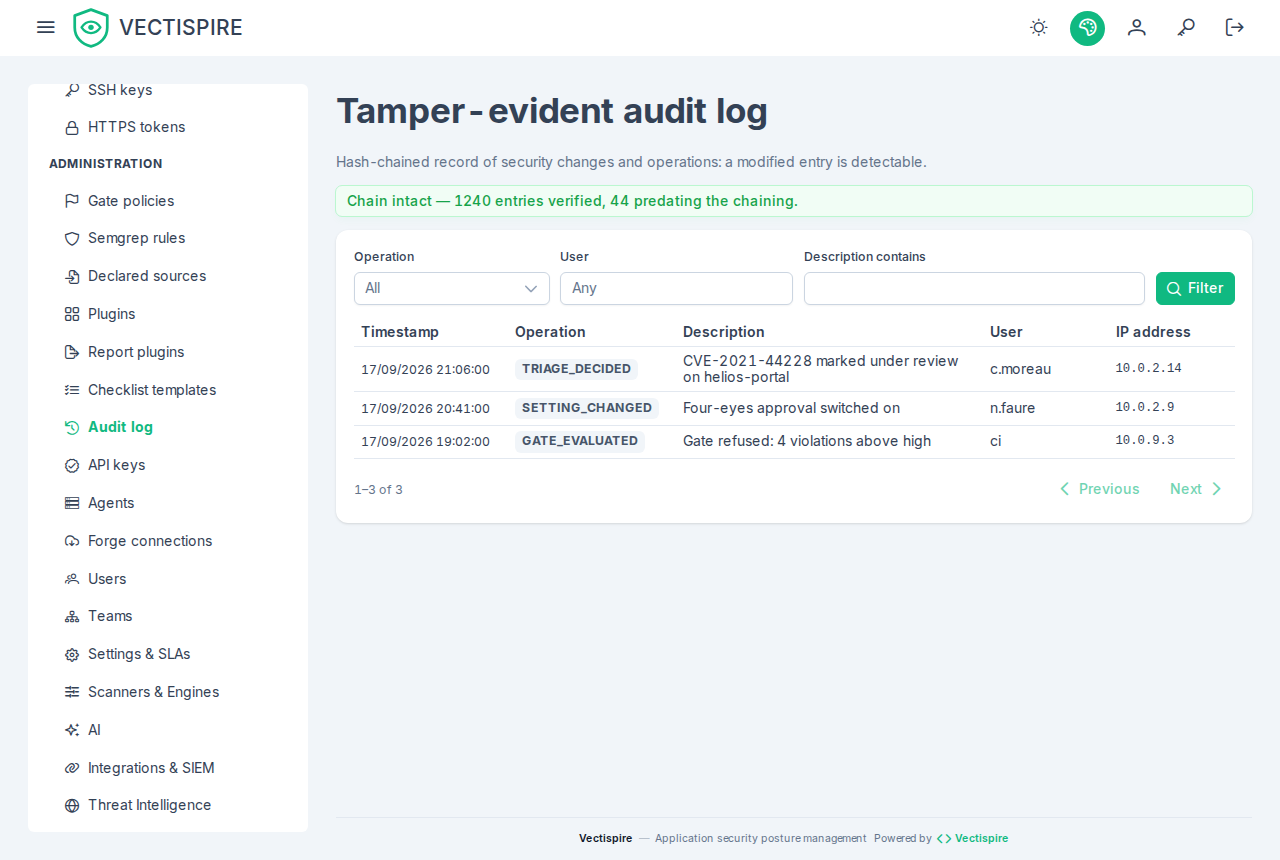Click the Gate policies flag icon
The height and width of the screenshot is (860, 1280).
point(72,201)
